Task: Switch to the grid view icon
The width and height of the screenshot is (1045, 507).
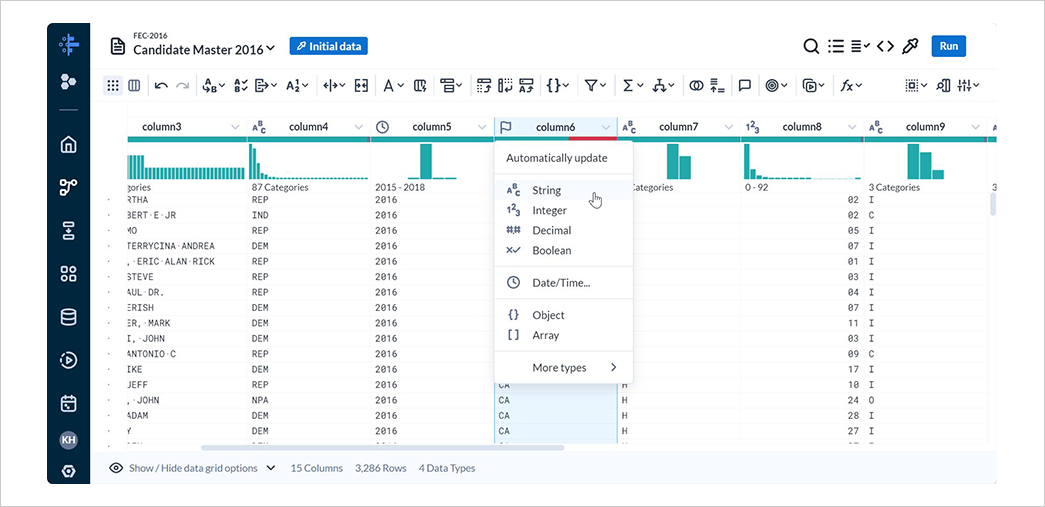Action: [x=113, y=85]
